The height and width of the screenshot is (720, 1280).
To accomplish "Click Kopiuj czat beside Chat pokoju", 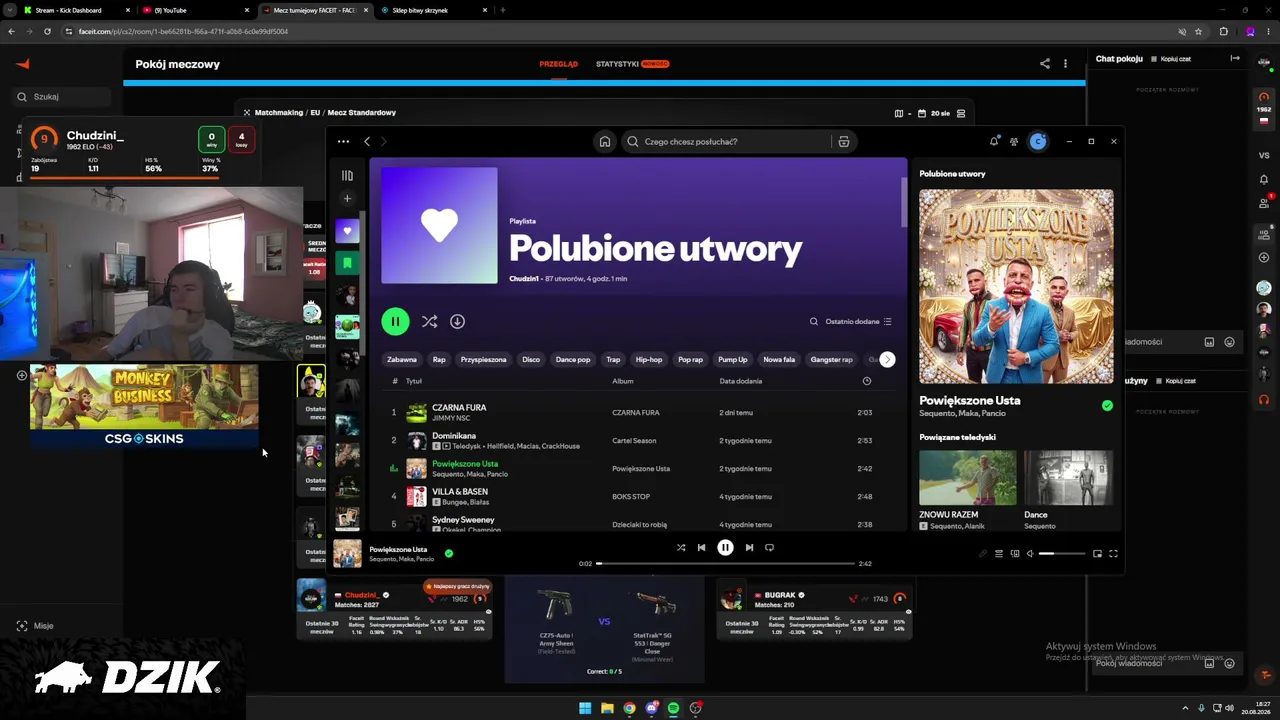I will (x=1172, y=59).
